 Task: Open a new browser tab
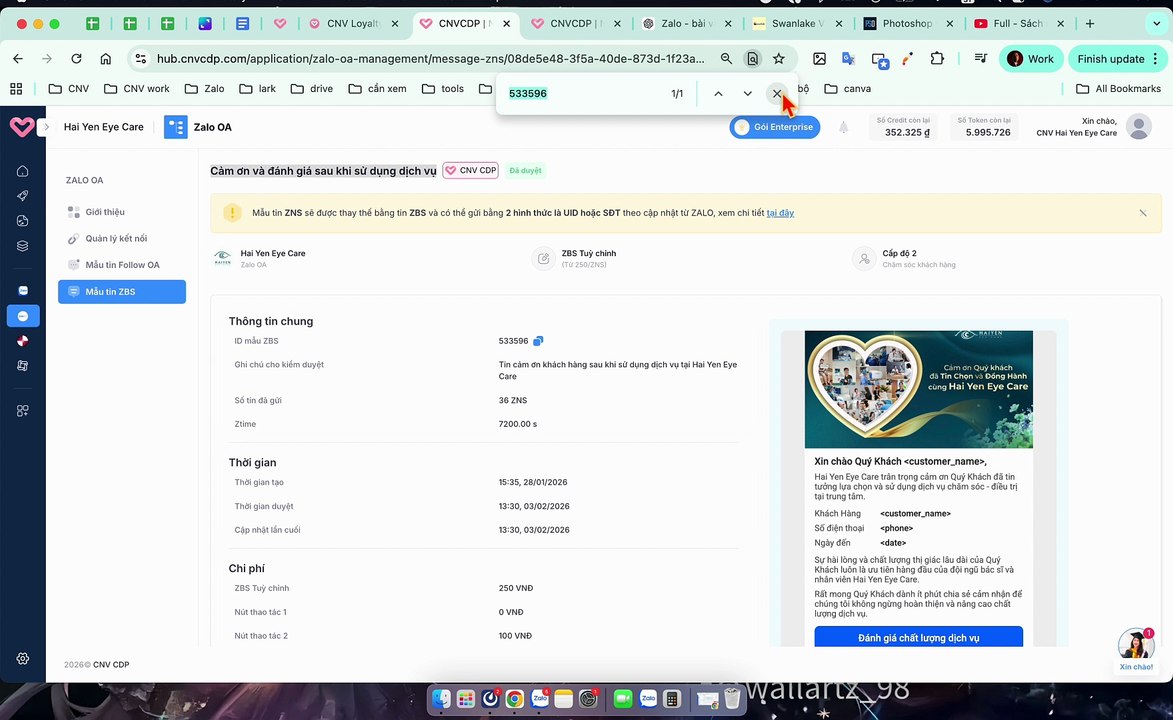(x=1090, y=23)
